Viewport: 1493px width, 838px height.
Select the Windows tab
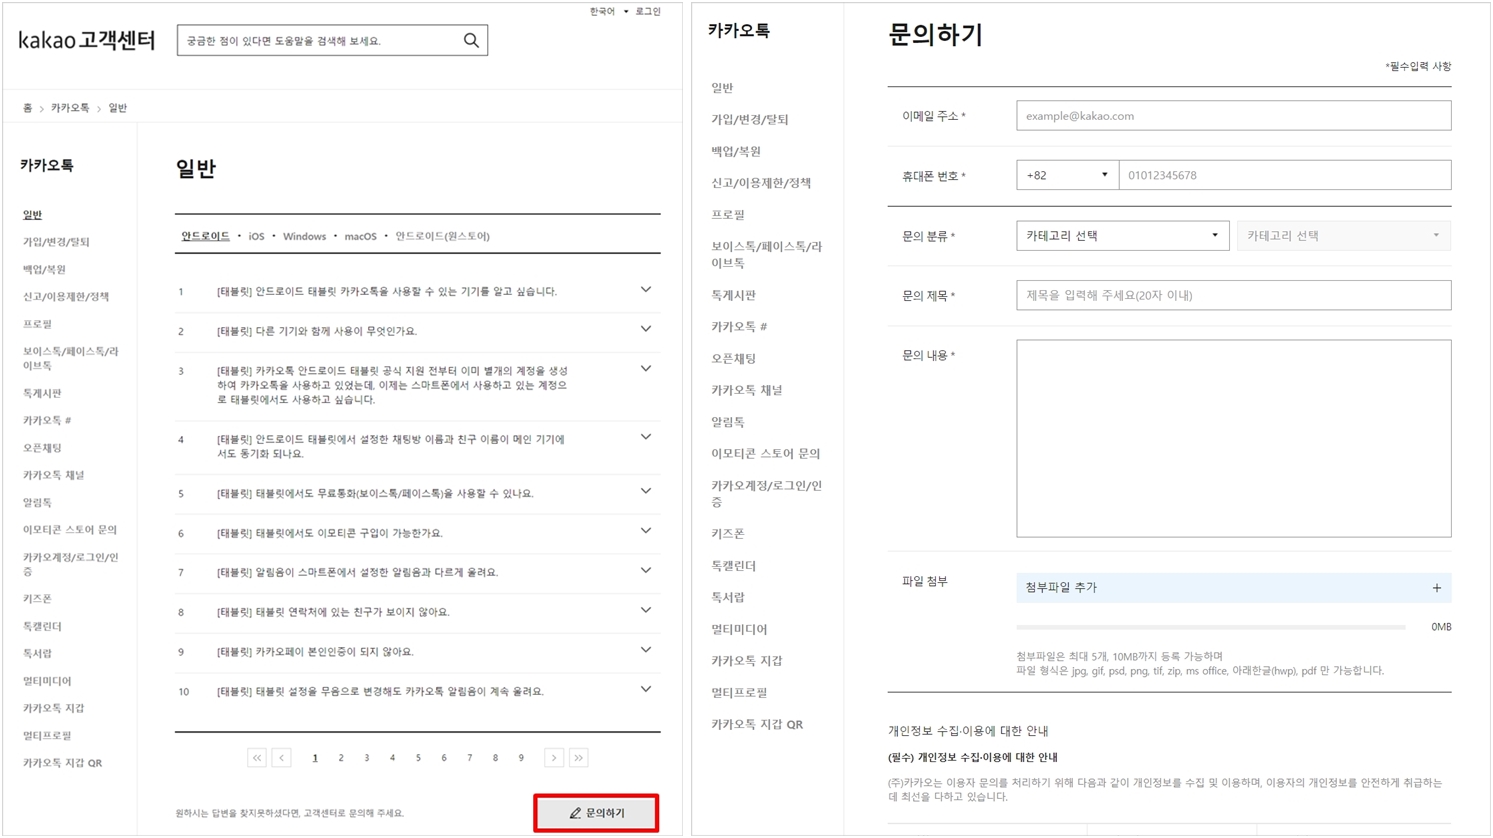tap(304, 236)
